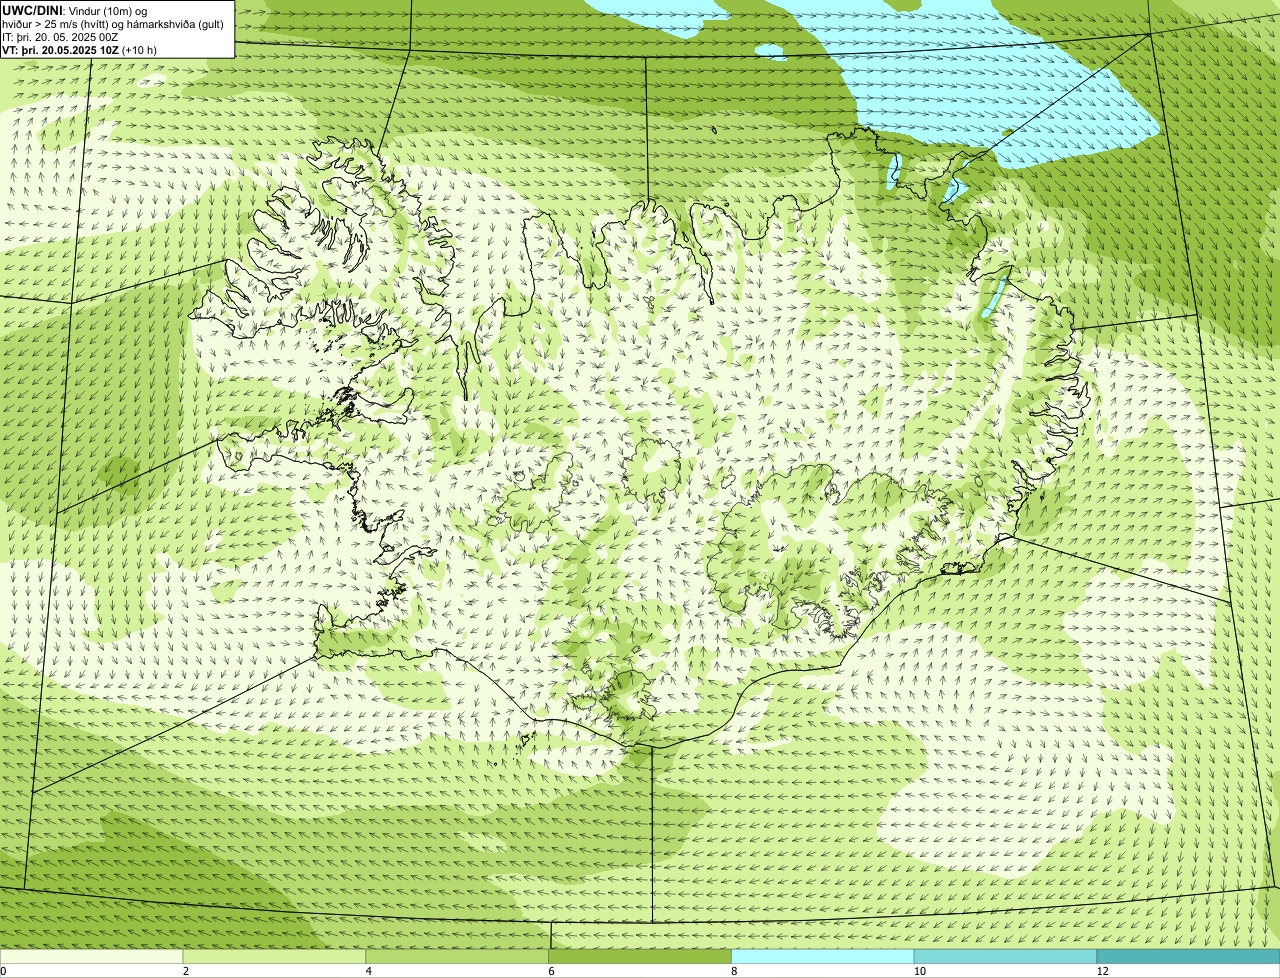Click the '2' label on the color scale
This screenshot has height=978, width=1280.
pyautogui.click(x=186, y=971)
